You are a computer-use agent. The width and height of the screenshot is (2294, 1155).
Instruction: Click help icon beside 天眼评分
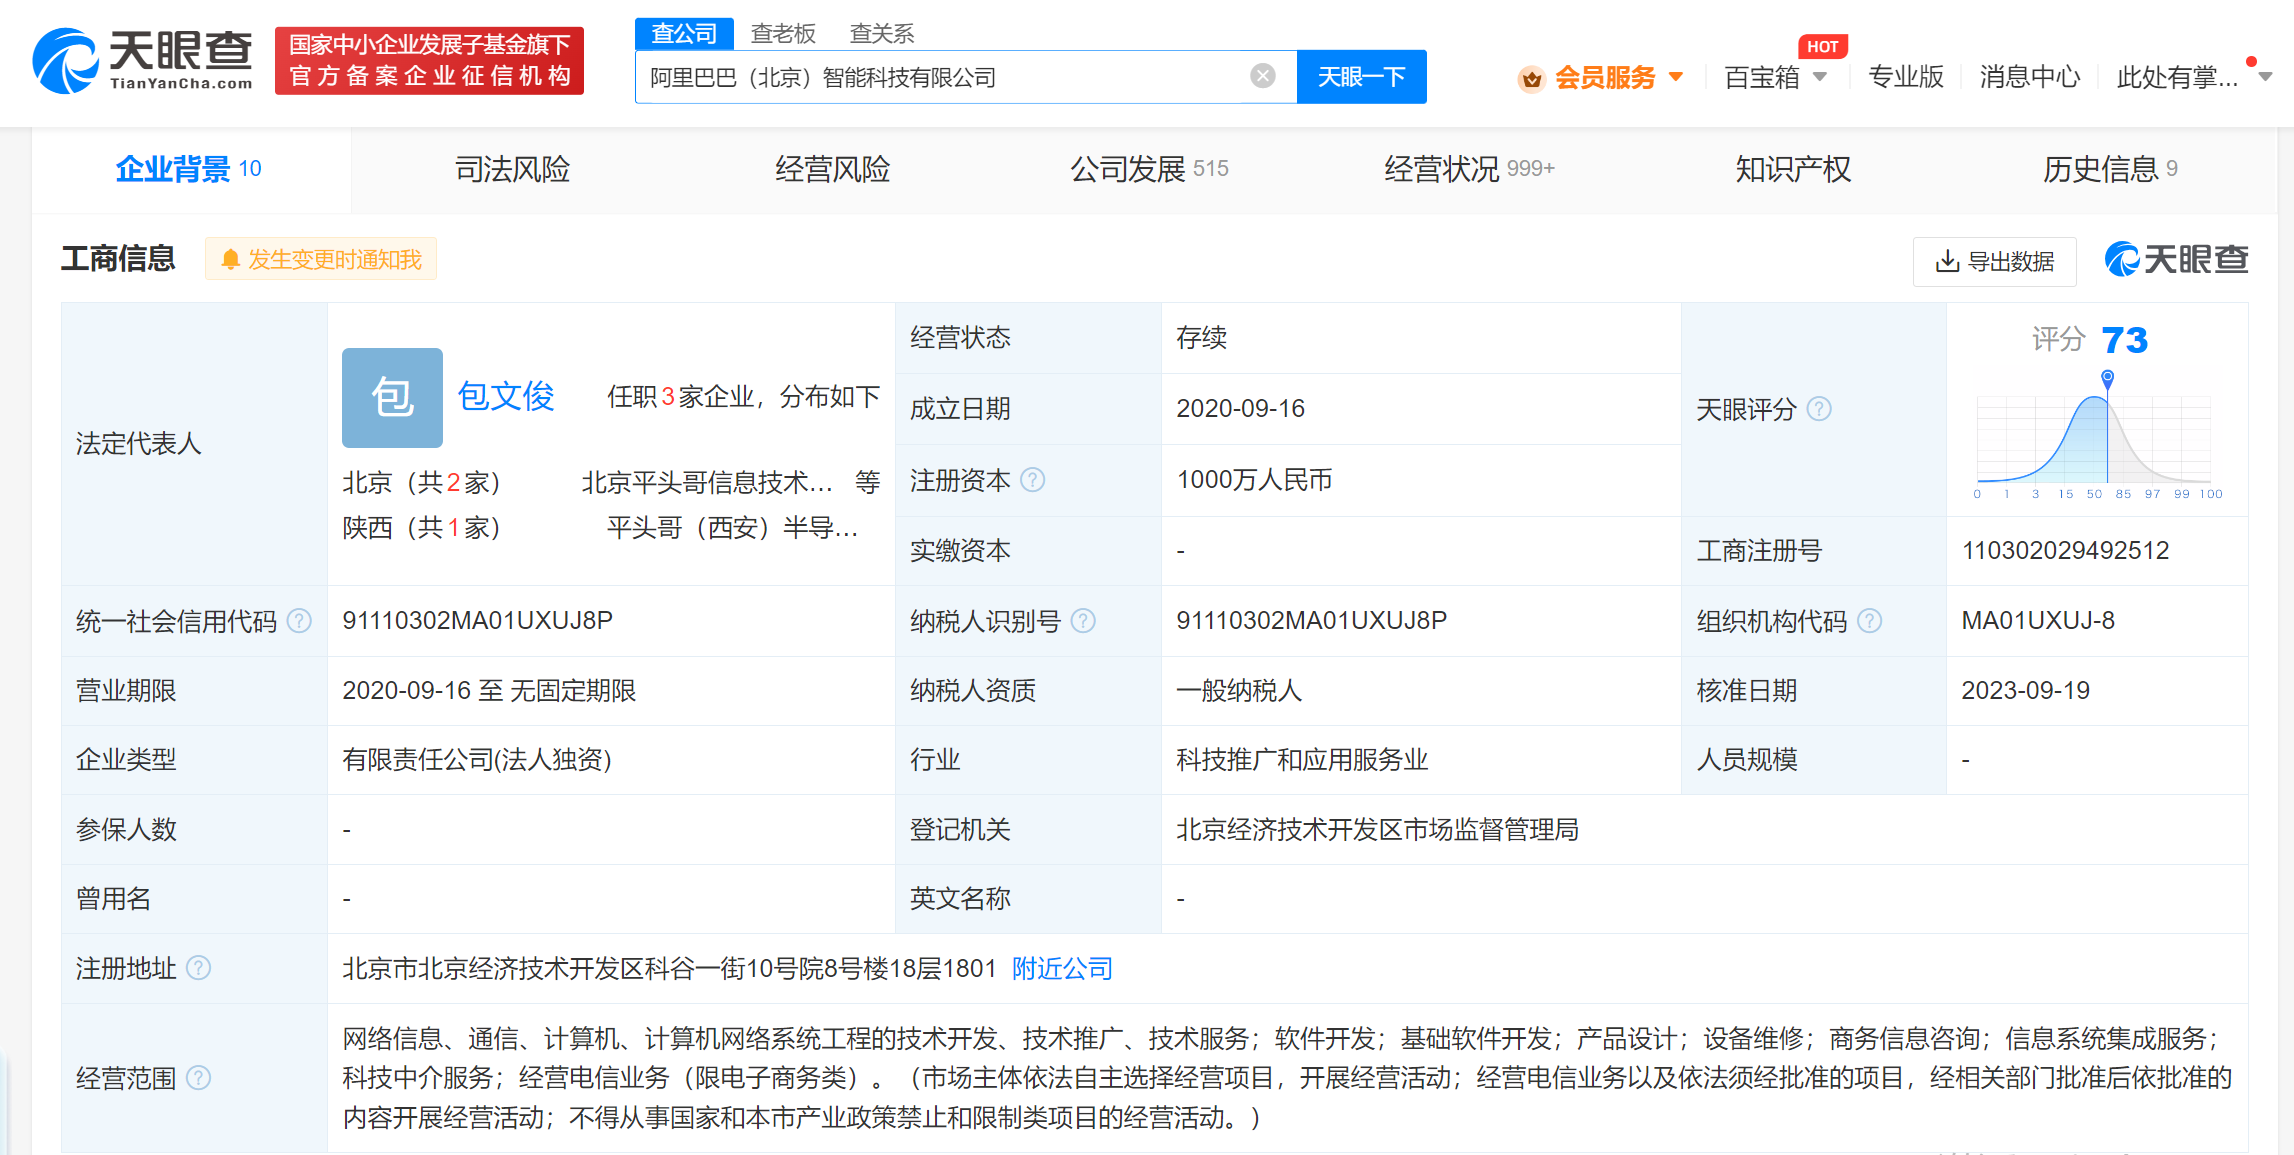pyautogui.click(x=1820, y=409)
